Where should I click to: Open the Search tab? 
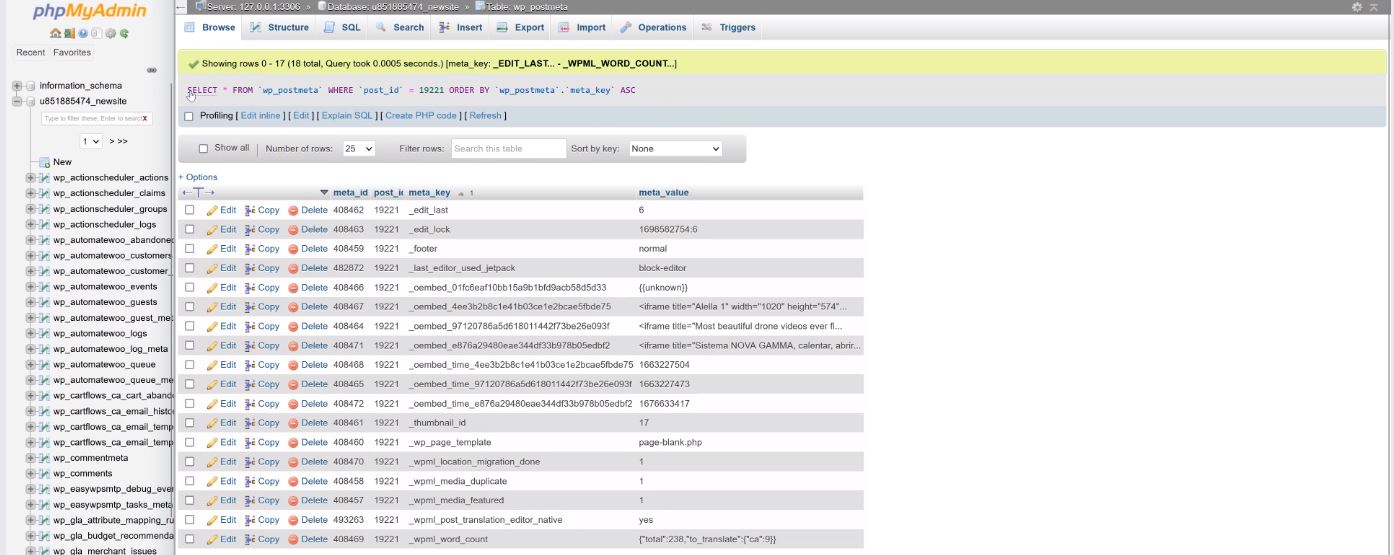point(400,27)
